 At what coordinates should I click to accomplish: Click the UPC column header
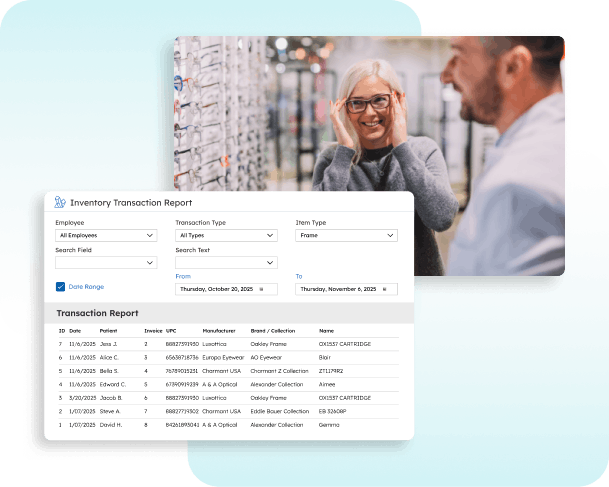coord(171,330)
